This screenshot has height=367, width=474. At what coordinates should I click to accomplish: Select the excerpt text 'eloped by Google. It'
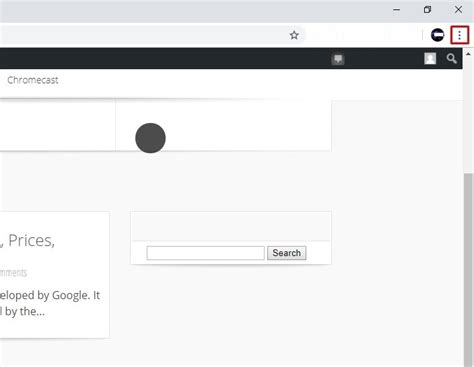50,295
